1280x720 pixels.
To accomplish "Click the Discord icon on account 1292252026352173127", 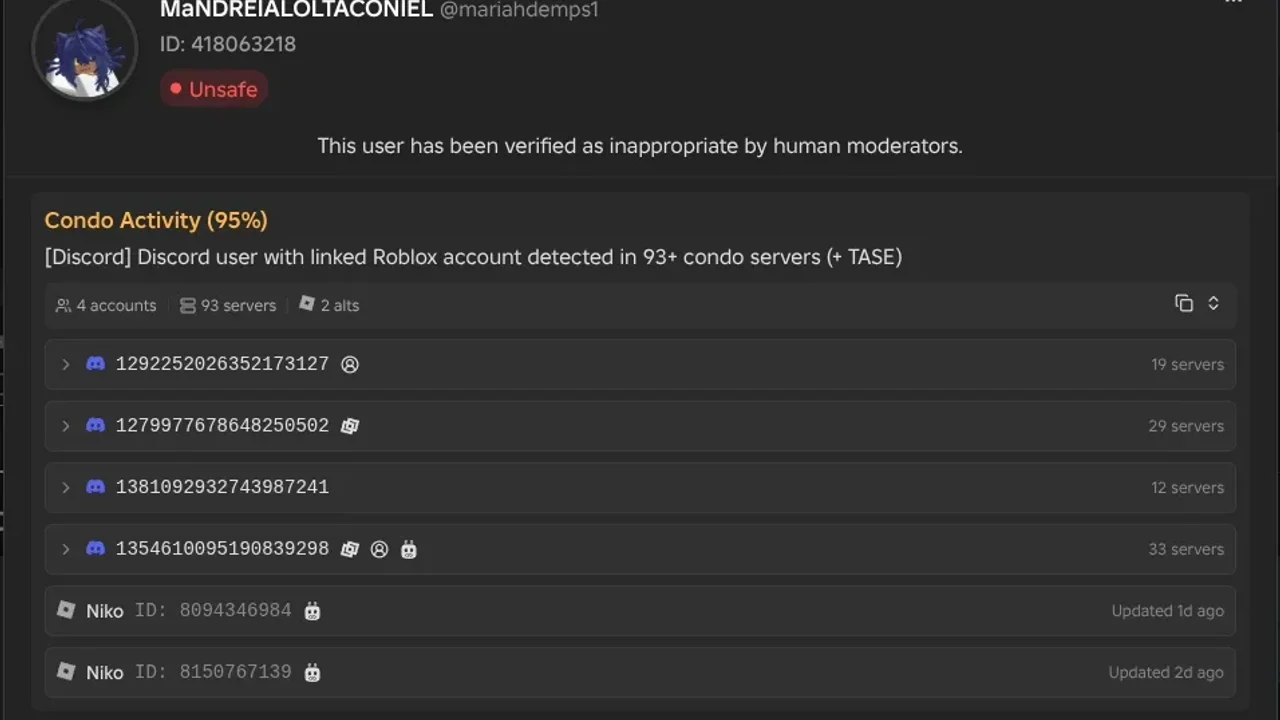I will (95, 364).
